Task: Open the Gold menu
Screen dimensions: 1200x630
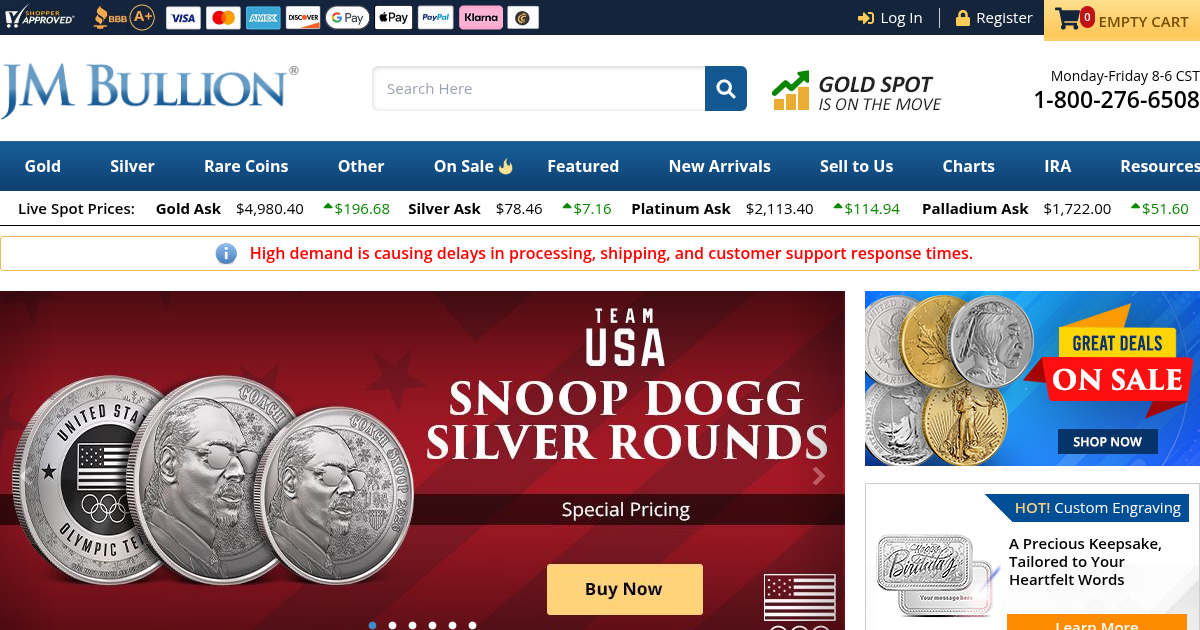Action: tap(43, 166)
